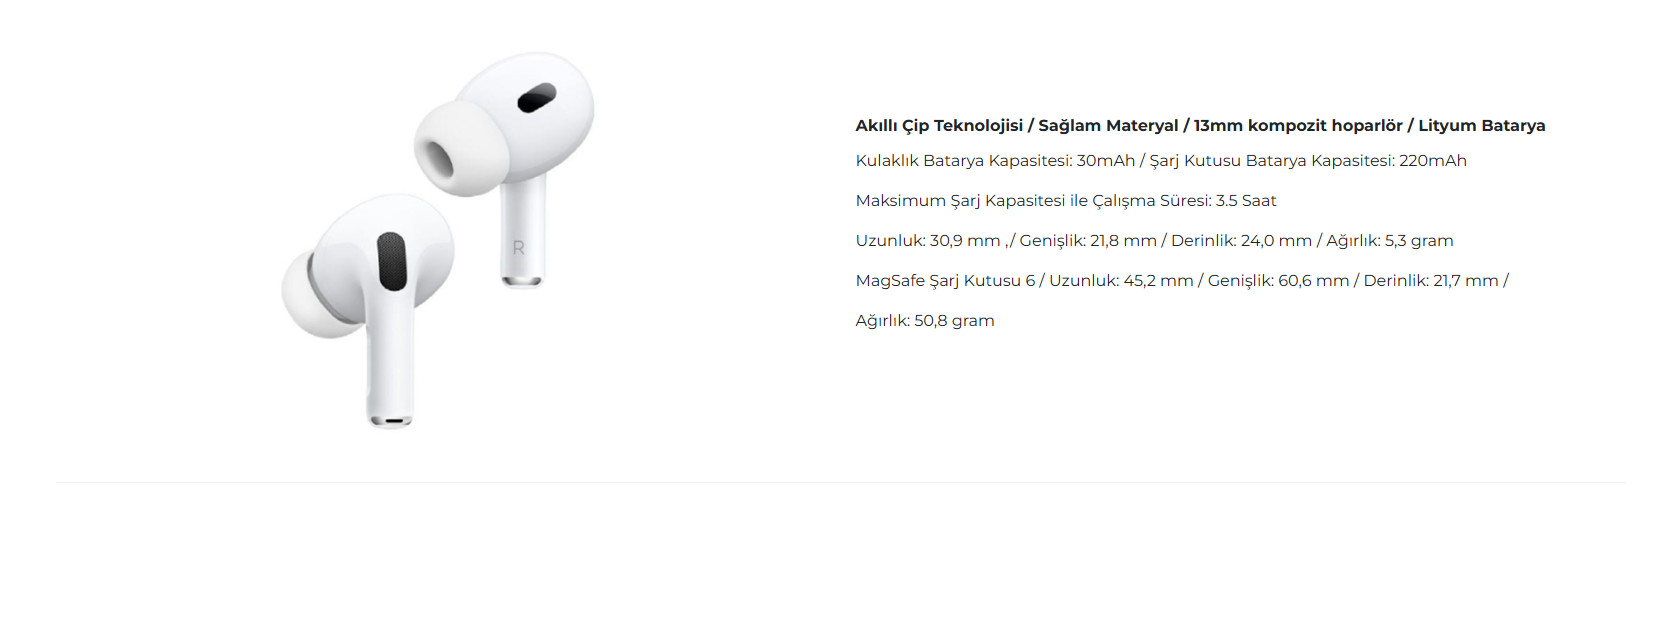1671x619 pixels.
Task: Click the "Kulaklık Batarya Kapasitesi: 30mAh" text
Action: pyautogui.click(x=995, y=161)
